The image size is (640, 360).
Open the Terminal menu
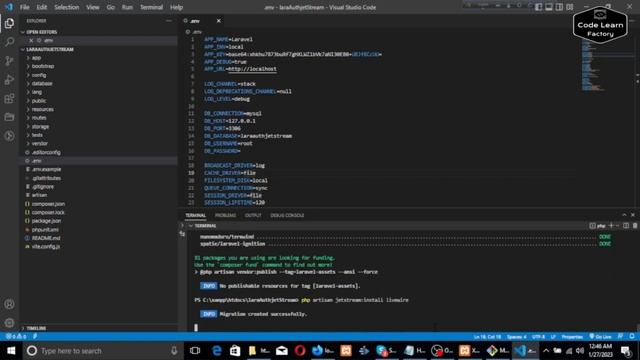pos(151,7)
